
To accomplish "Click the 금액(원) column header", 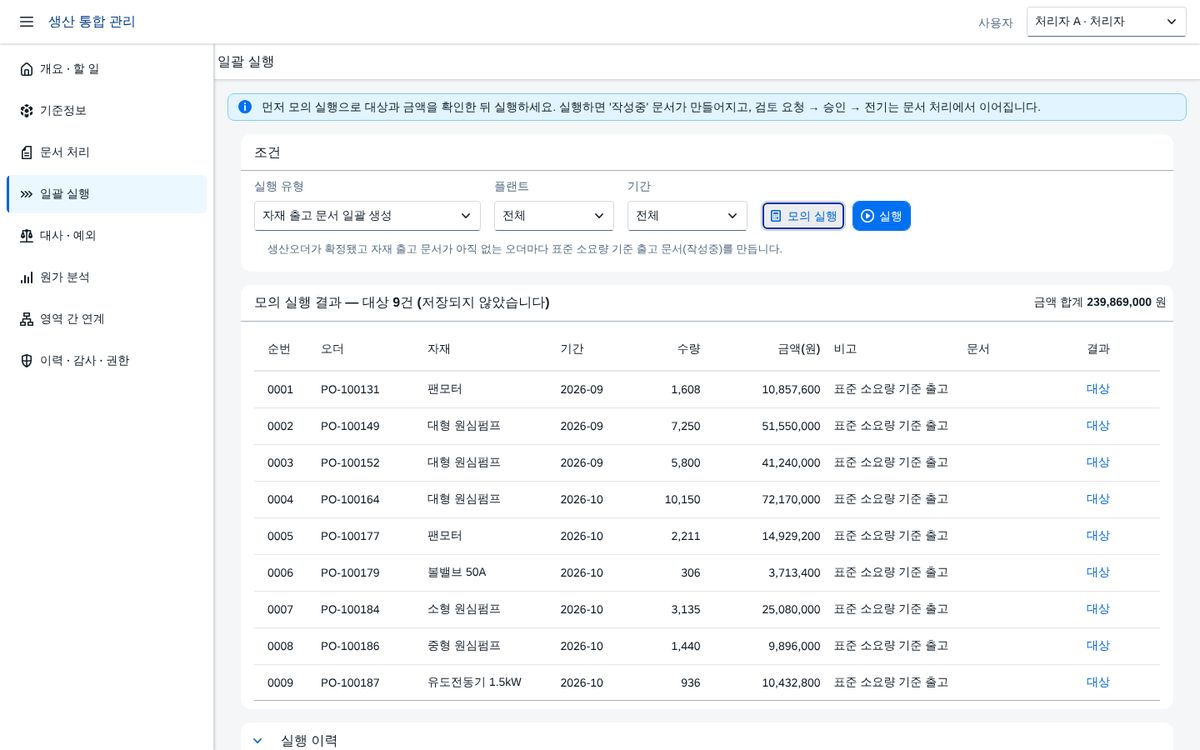I will pyautogui.click(x=799, y=349).
